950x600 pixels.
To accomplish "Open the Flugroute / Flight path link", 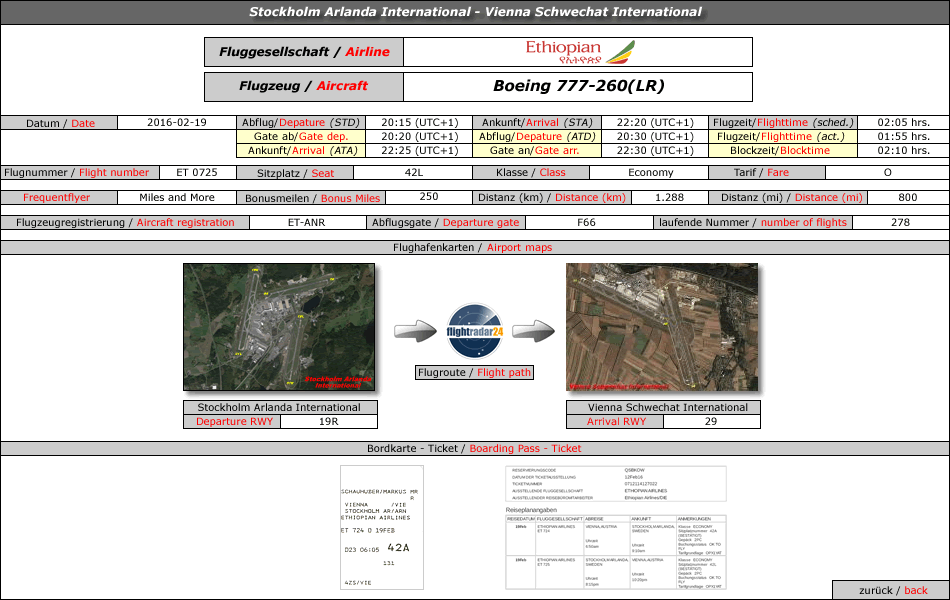I will tap(475, 373).
